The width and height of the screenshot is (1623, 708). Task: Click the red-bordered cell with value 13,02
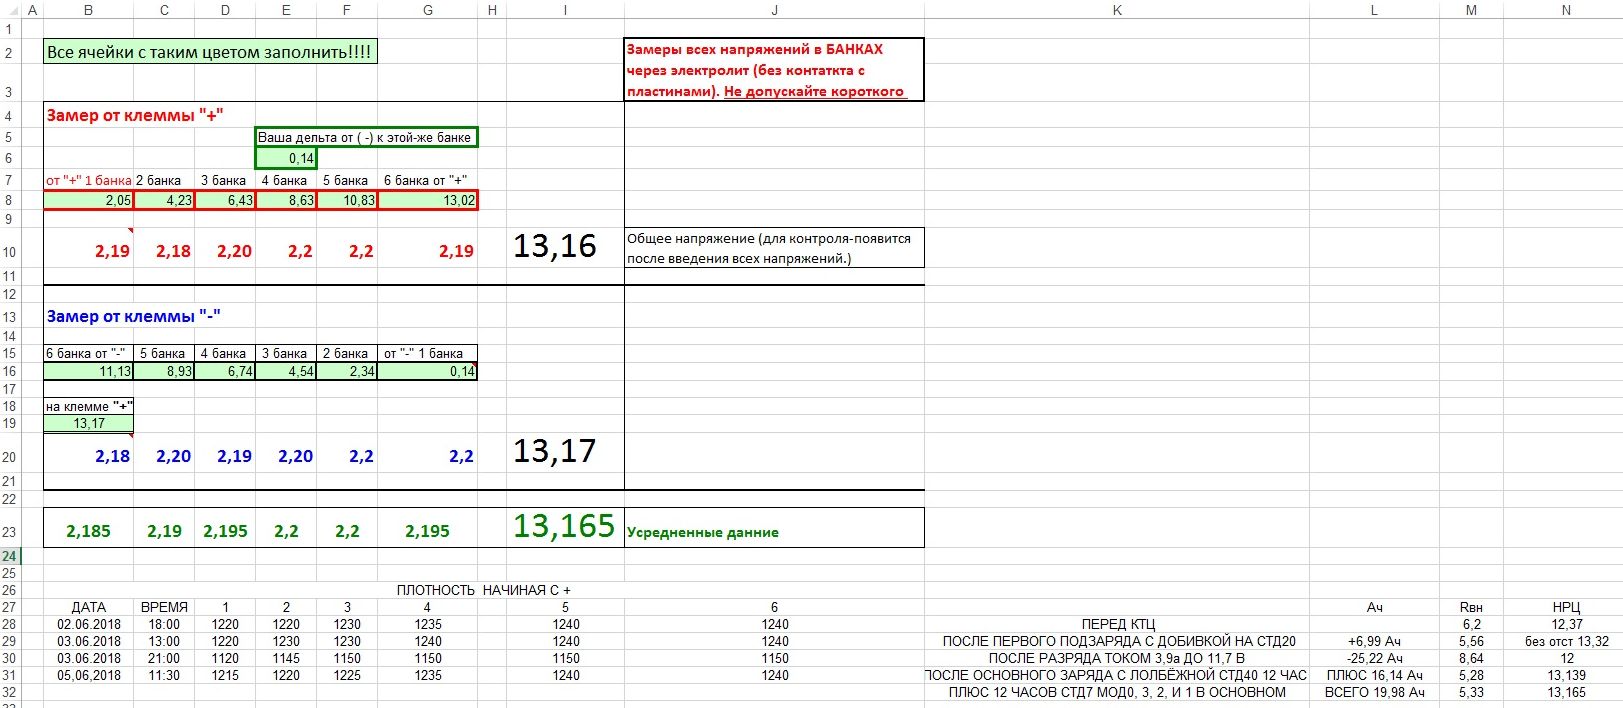[428, 200]
